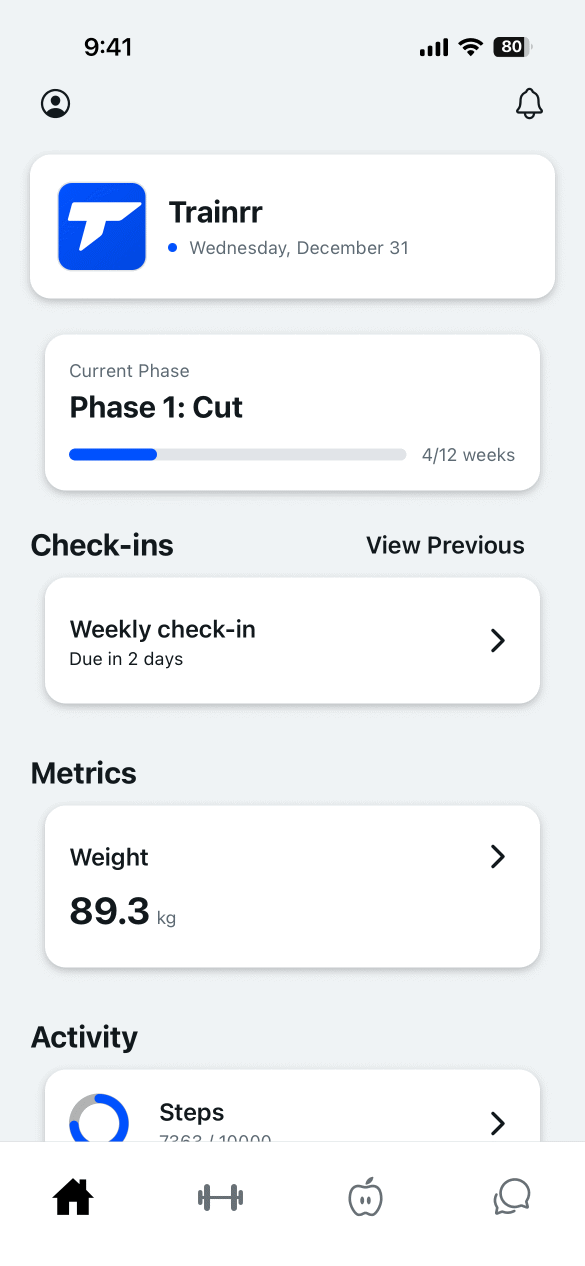Viewport: 585px width, 1266px height.
Task: Click the 4/12 weeks progress bar
Action: tap(237, 454)
